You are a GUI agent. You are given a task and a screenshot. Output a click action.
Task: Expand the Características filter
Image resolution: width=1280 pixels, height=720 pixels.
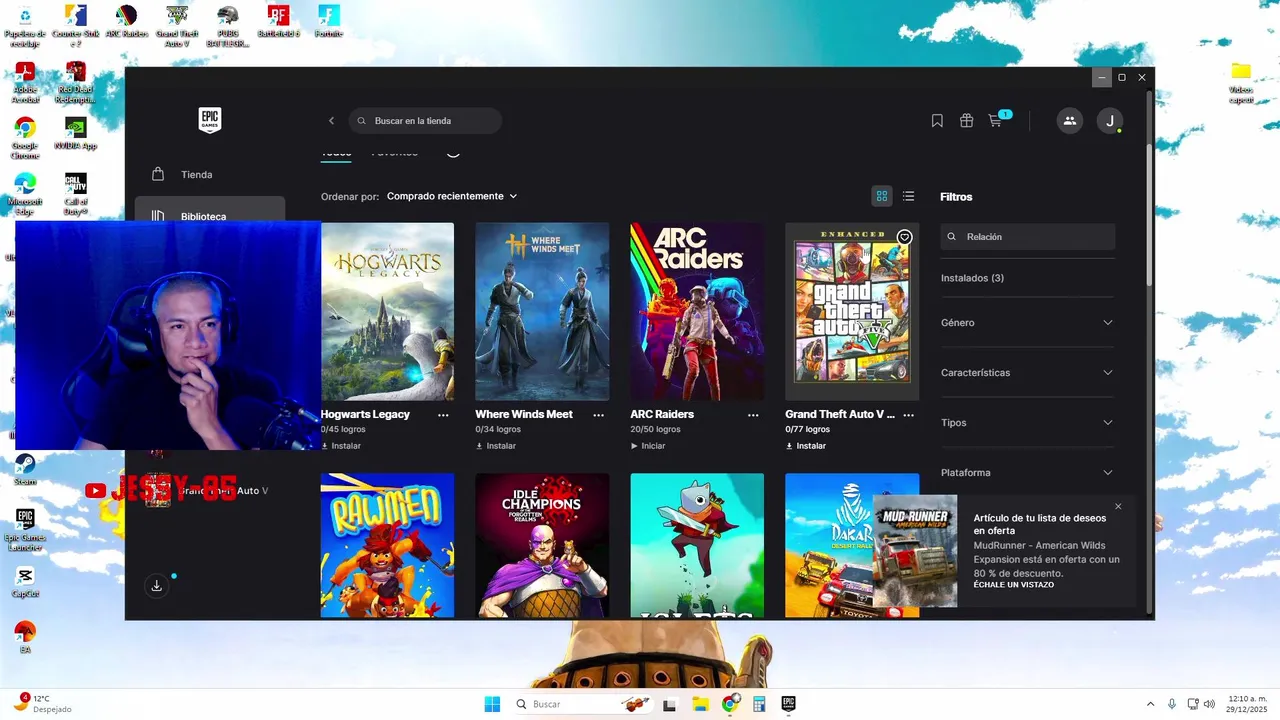[x=1027, y=372]
